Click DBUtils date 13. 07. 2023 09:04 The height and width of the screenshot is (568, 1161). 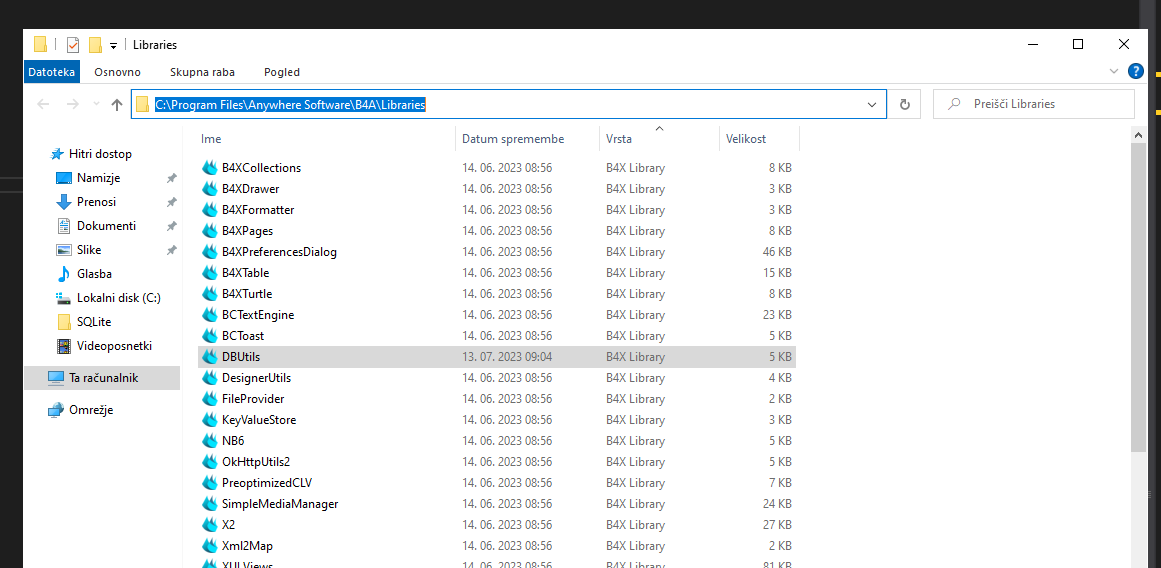coord(507,357)
